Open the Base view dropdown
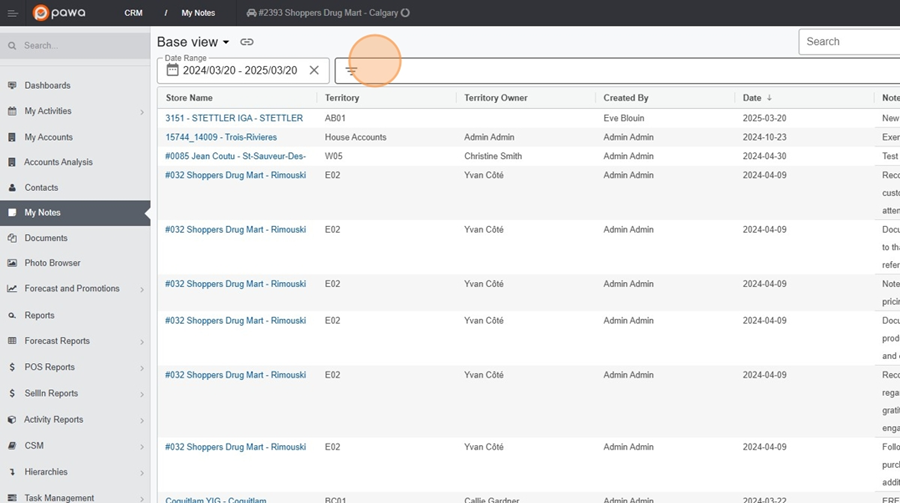The height and width of the screenshot is (503, 900). point(193,42)
